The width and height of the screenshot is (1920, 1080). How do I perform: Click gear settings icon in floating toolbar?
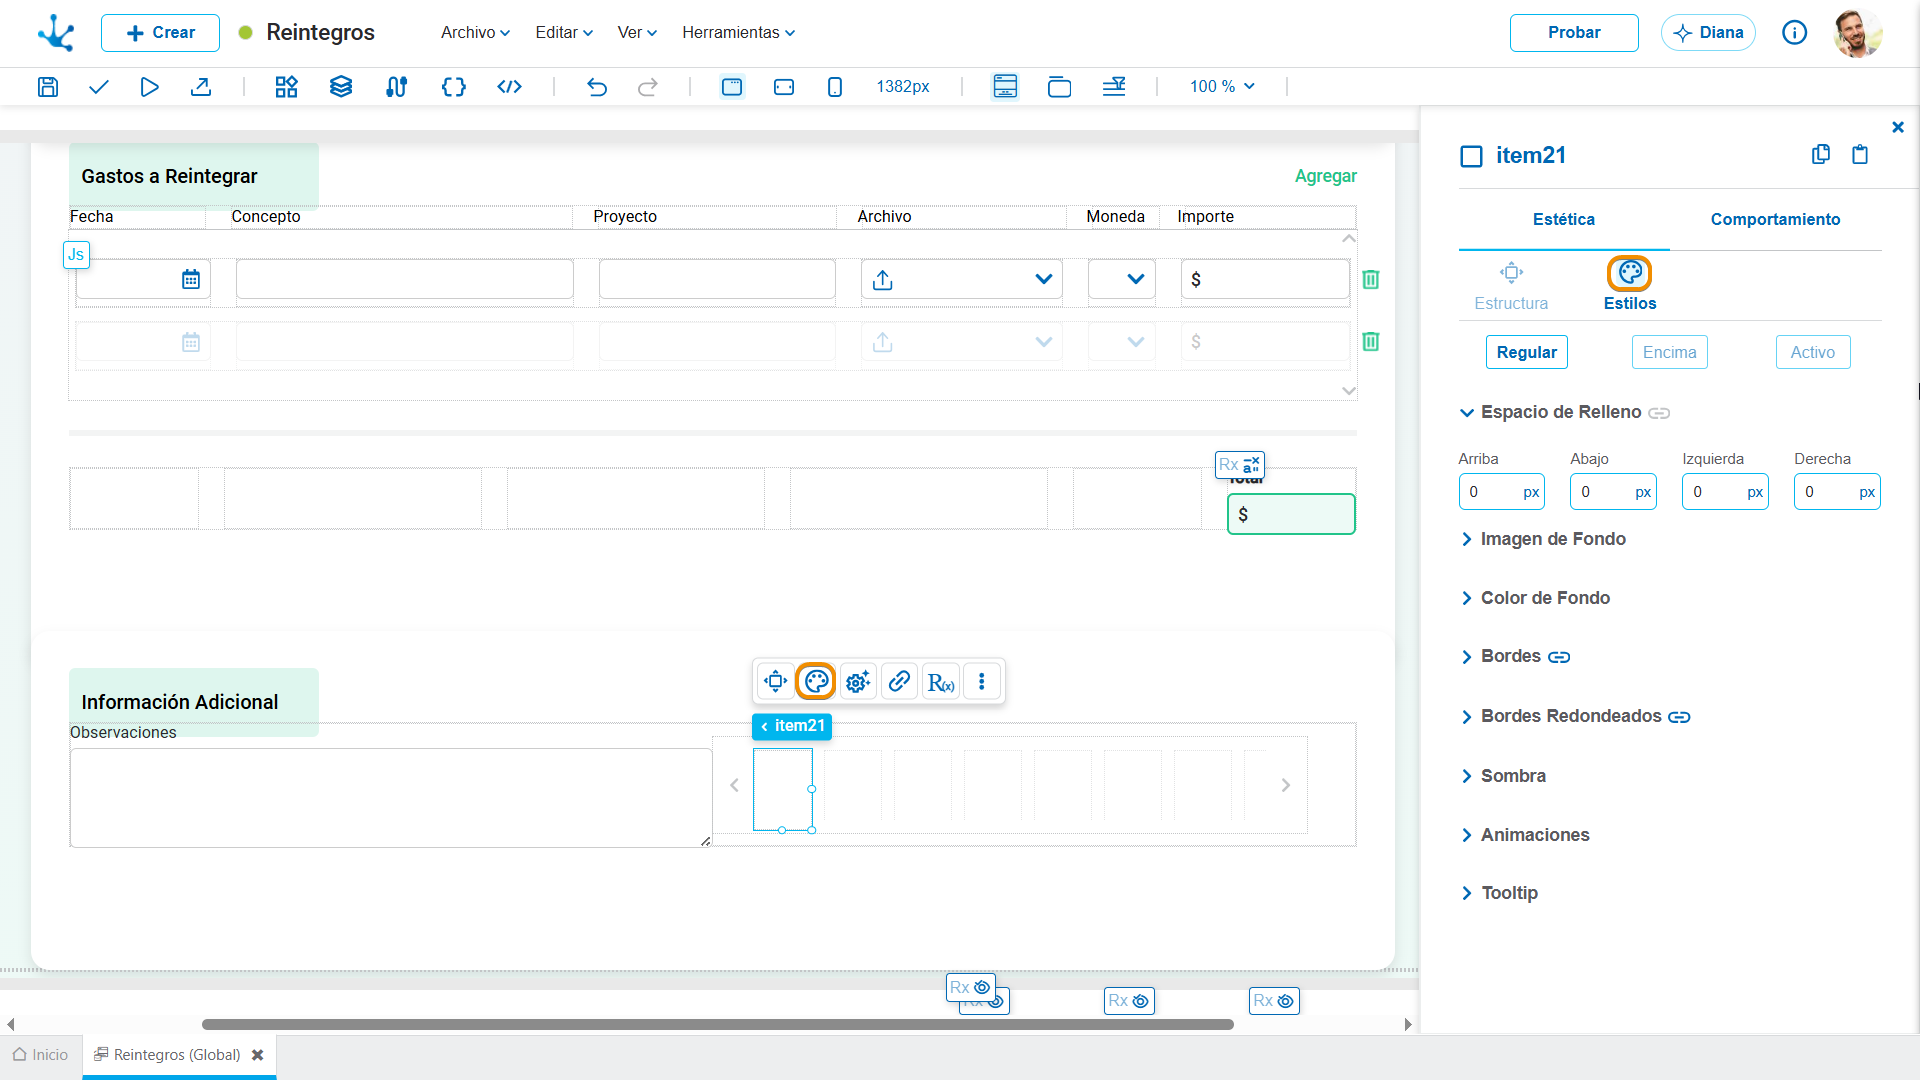(858, 681)
